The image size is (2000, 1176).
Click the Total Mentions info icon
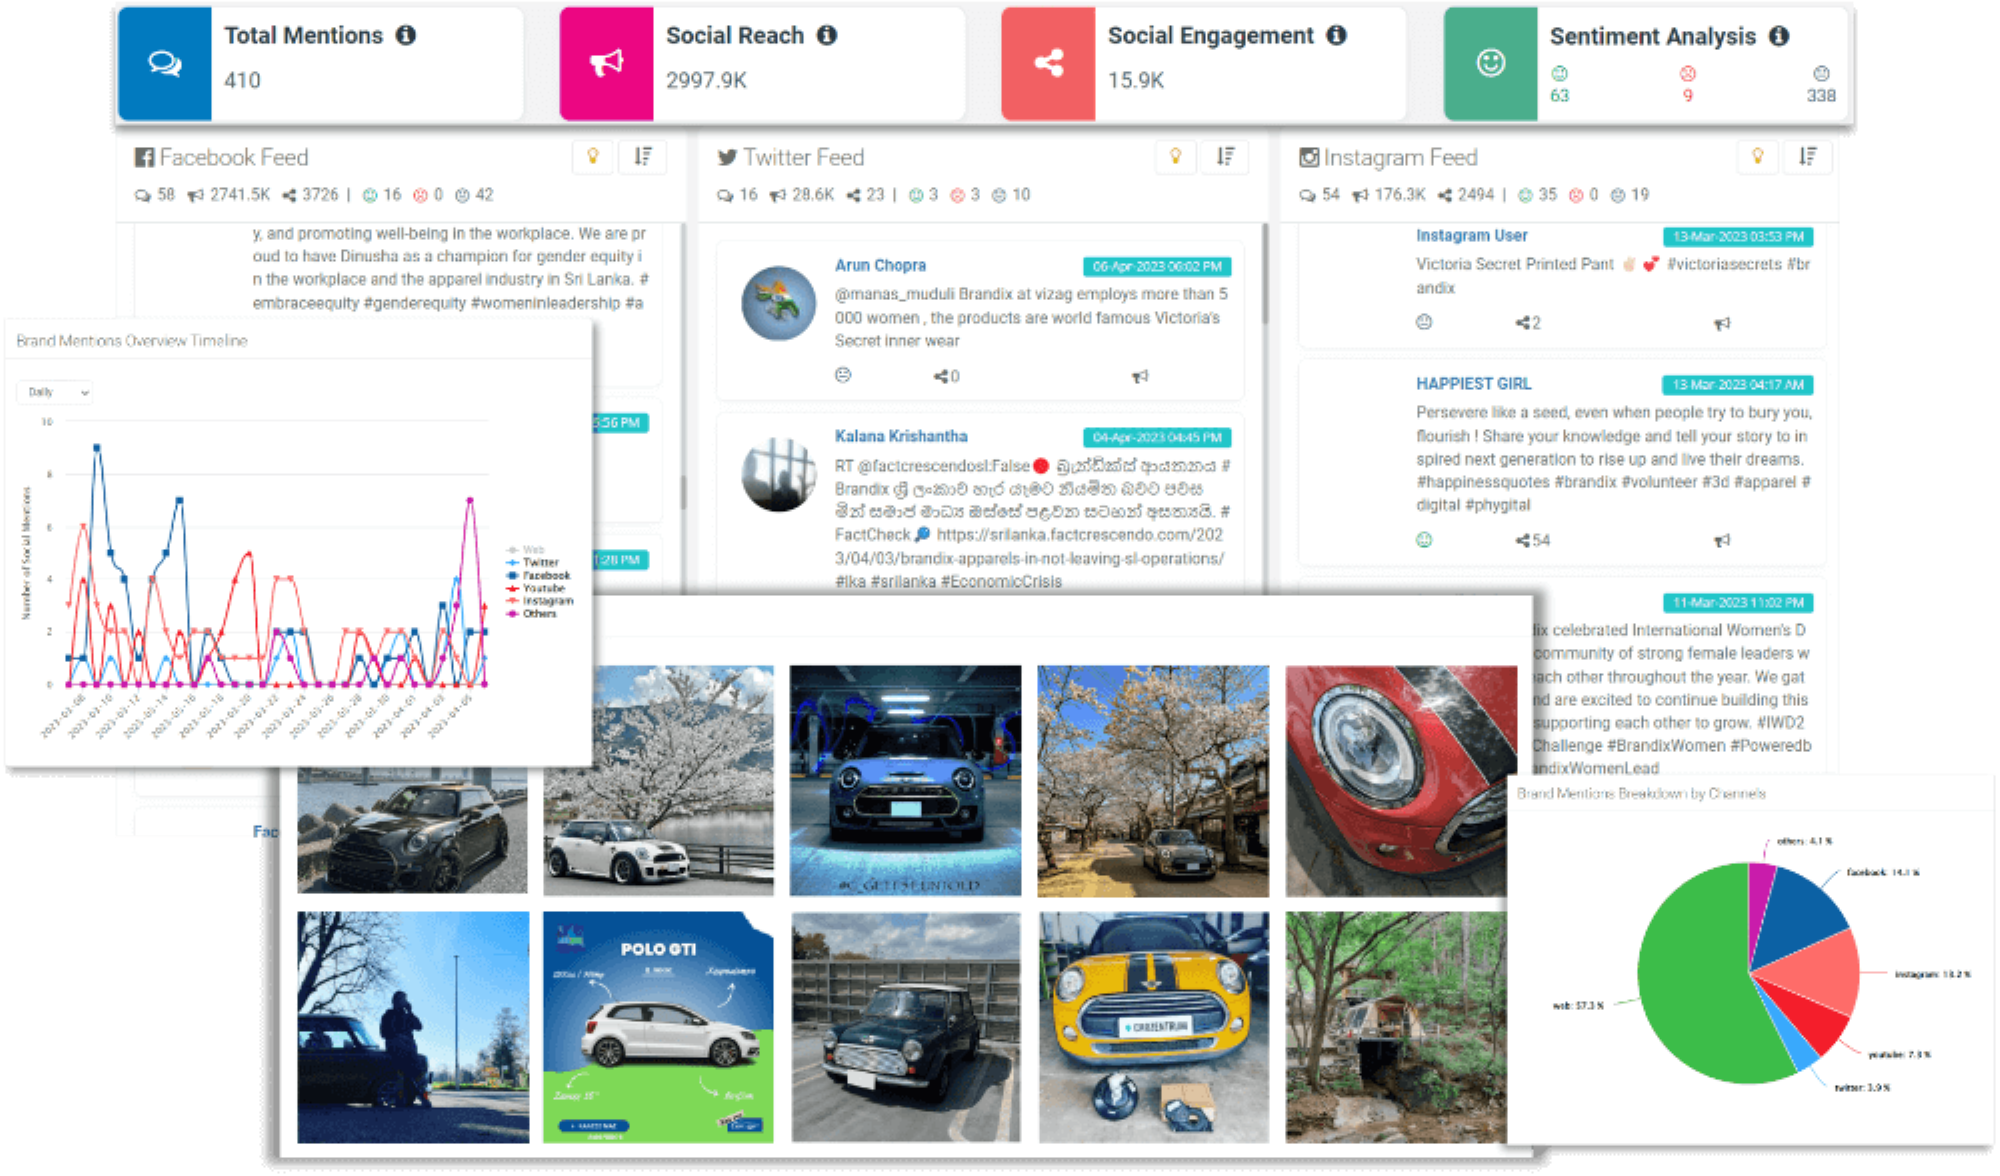(405, 35)
